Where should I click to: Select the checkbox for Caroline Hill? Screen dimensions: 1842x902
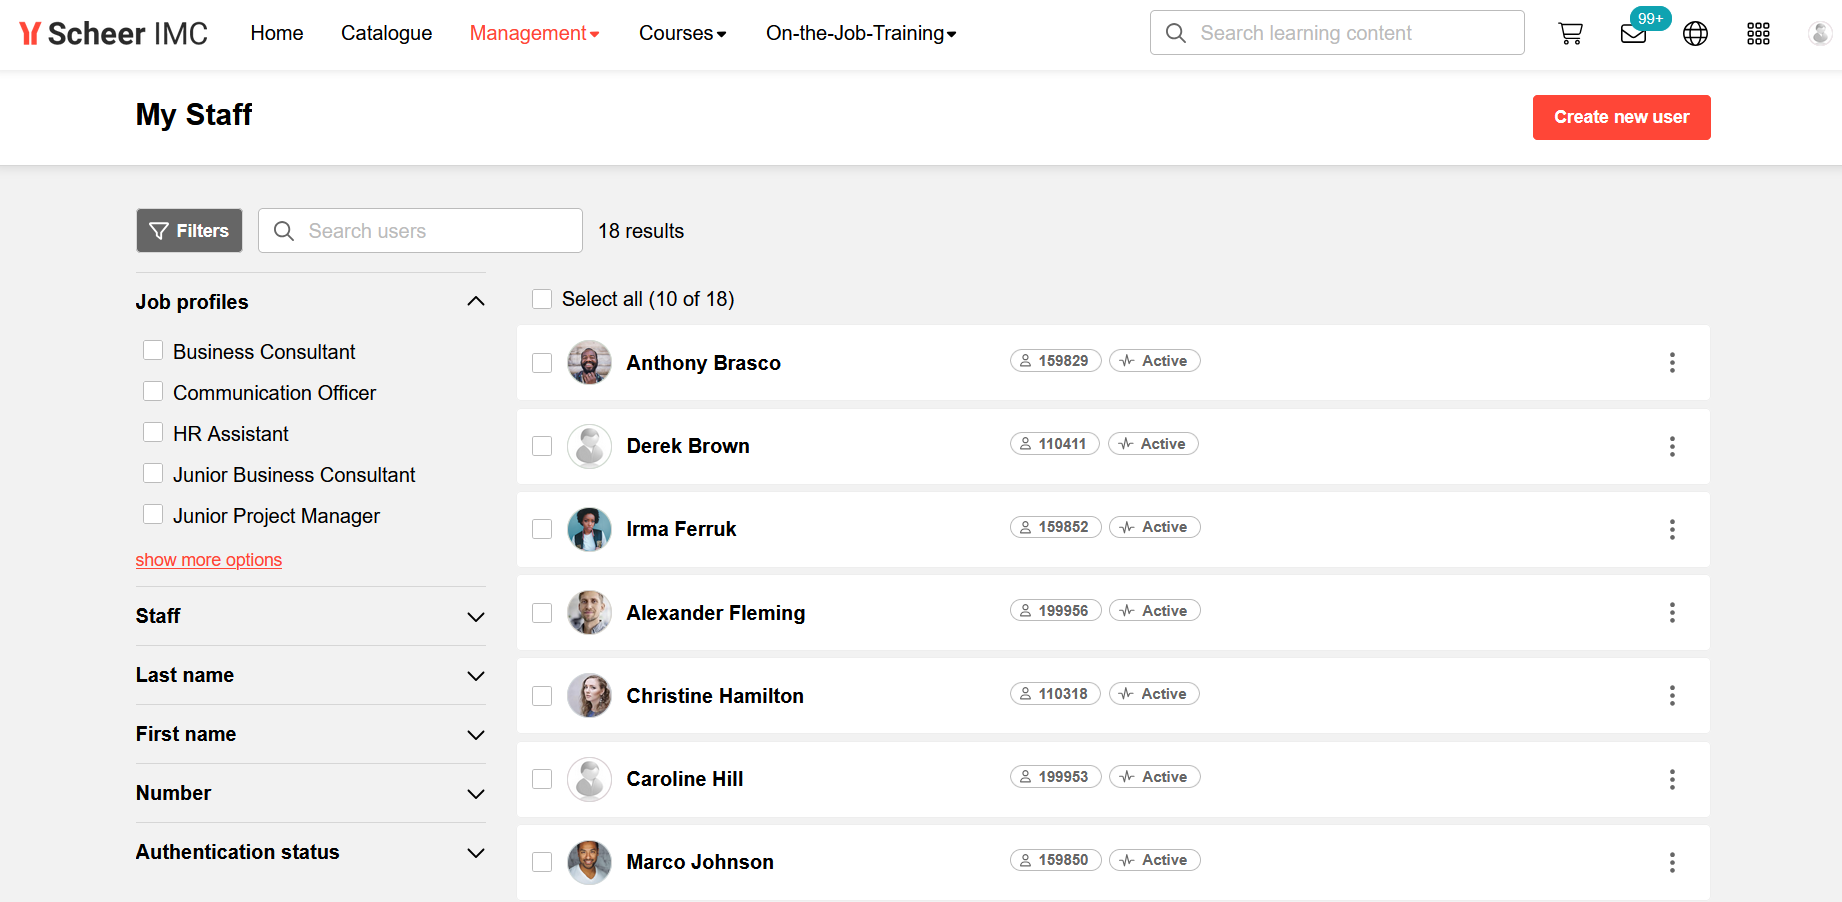coord(542,779)
